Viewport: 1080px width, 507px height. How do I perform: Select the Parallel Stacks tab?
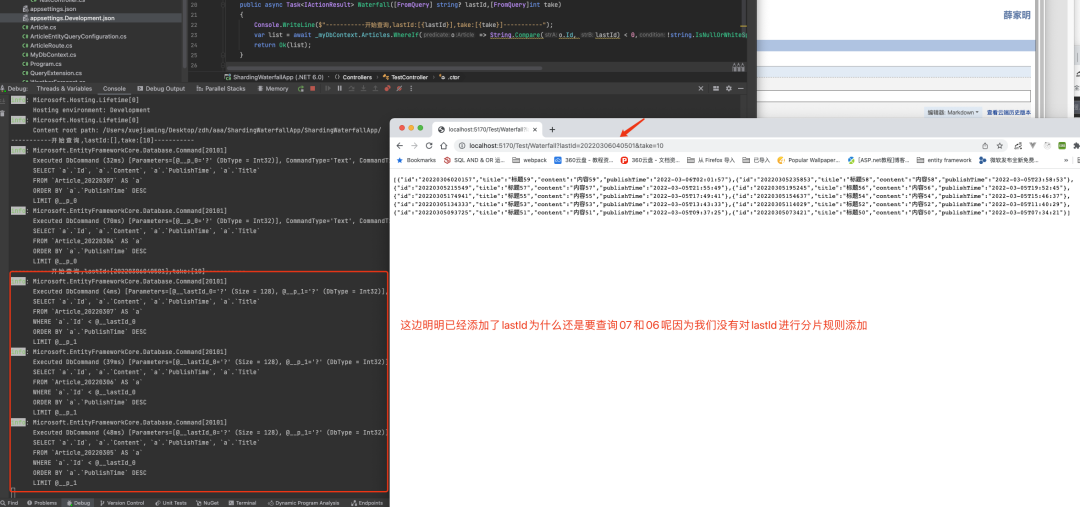221,88
